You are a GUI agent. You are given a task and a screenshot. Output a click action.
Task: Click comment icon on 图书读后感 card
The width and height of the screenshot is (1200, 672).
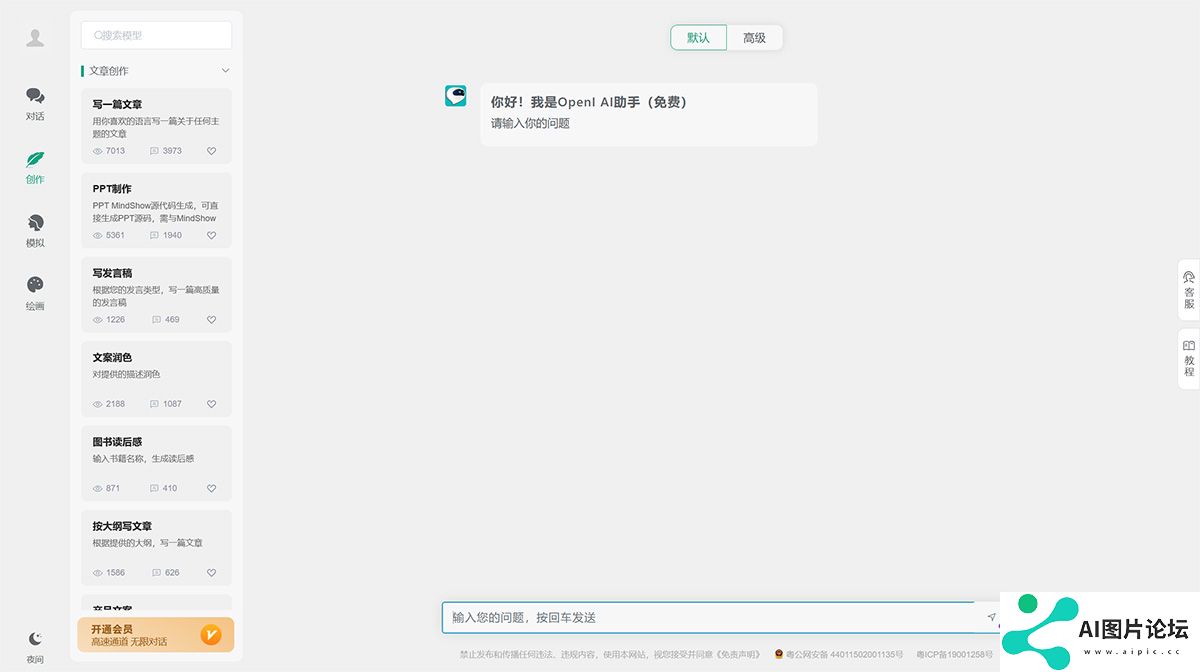point(154,489)
